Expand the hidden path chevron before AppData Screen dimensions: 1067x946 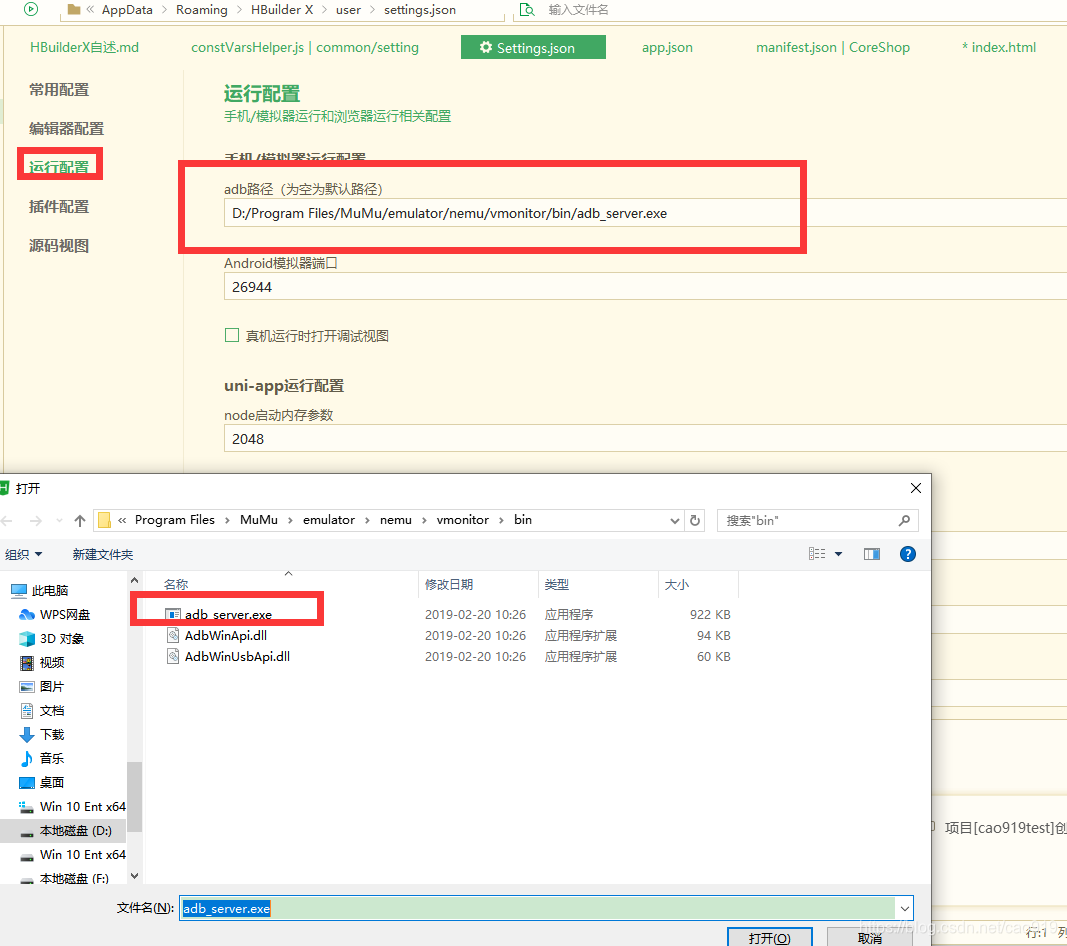(90, 10)
